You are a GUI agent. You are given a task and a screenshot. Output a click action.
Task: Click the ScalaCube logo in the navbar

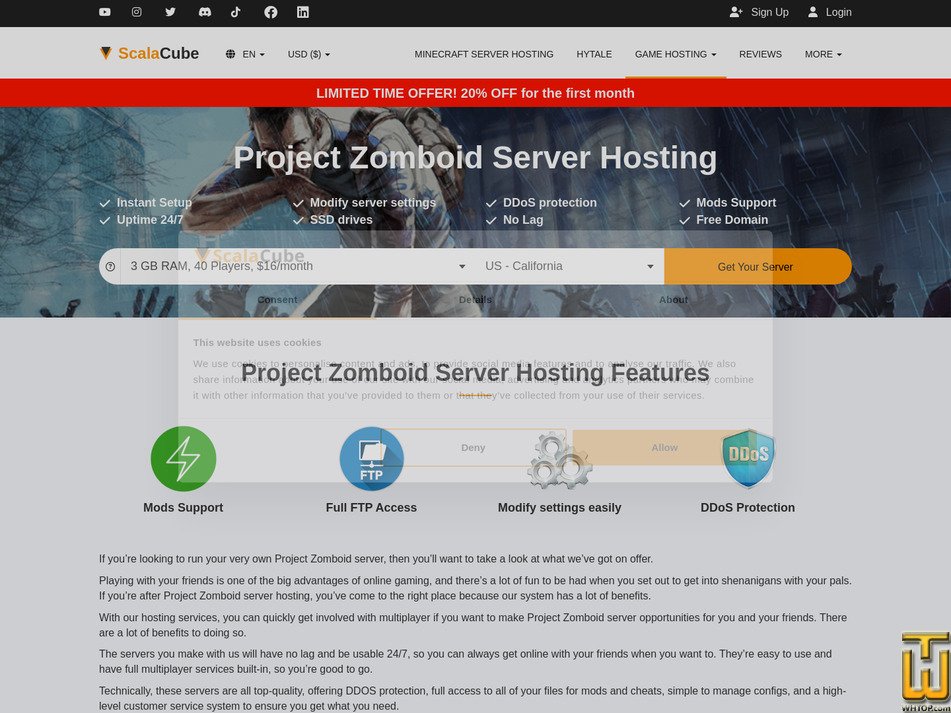pos(150,53)
